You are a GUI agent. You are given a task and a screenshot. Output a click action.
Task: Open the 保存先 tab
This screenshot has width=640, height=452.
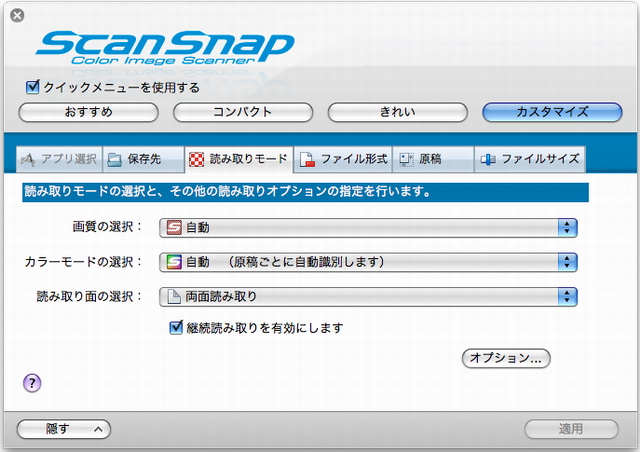[x=143, y=159]
